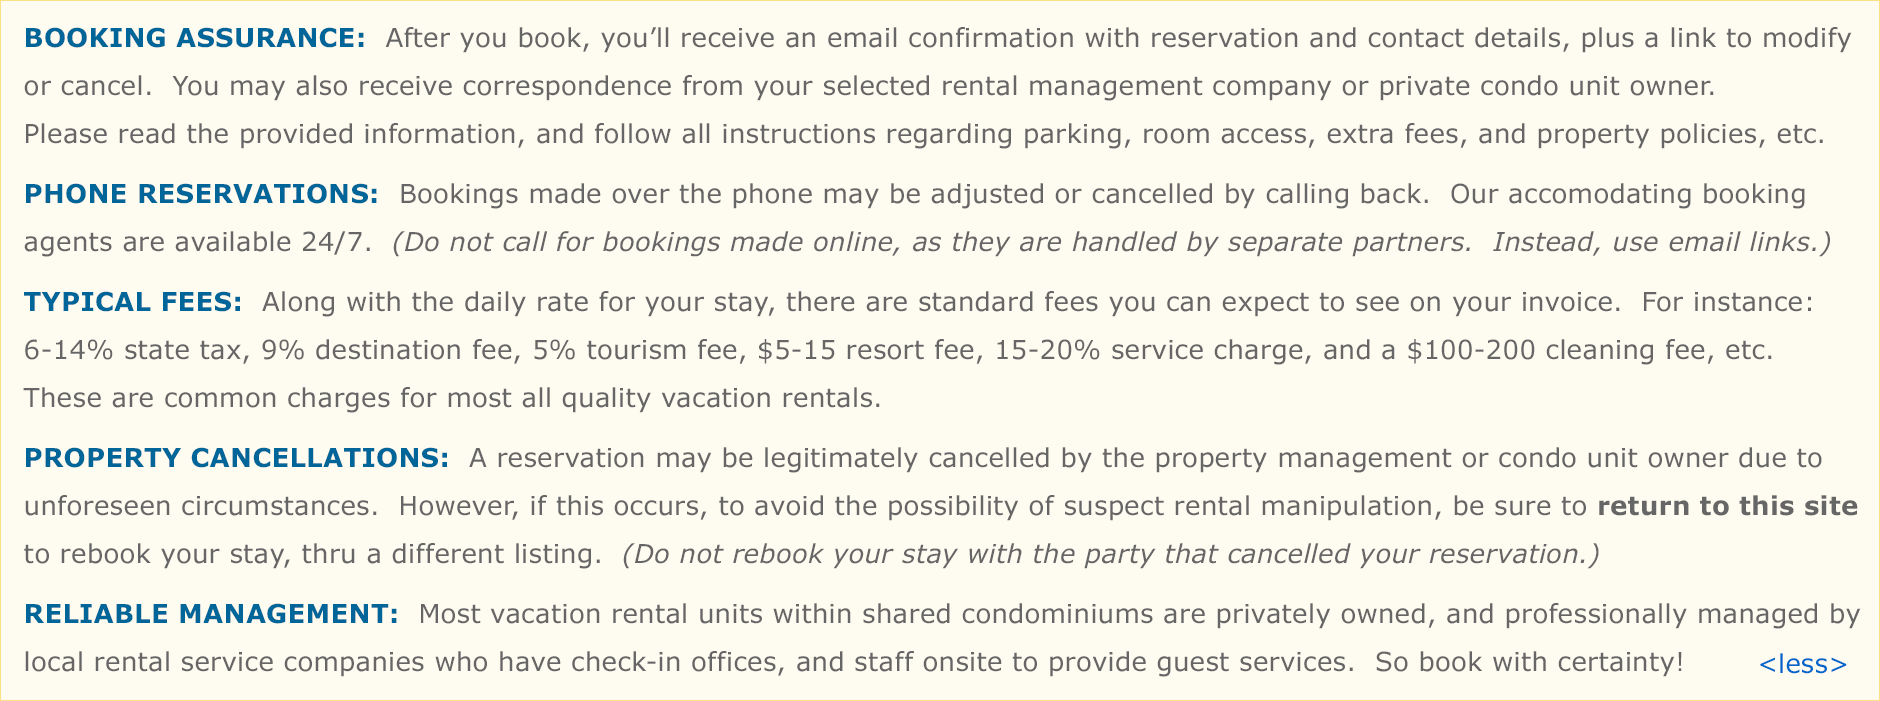Collapse the text with the <less> link

pyautogui.click(x=1802, y=664)
